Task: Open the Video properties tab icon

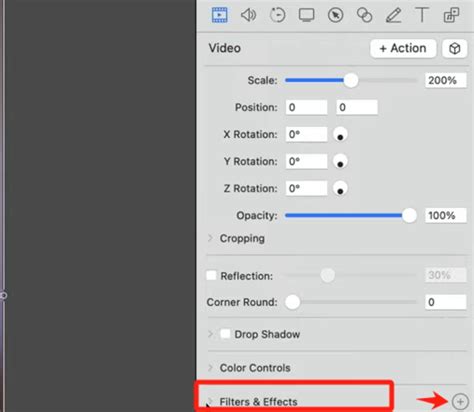Action: point(220,15)
